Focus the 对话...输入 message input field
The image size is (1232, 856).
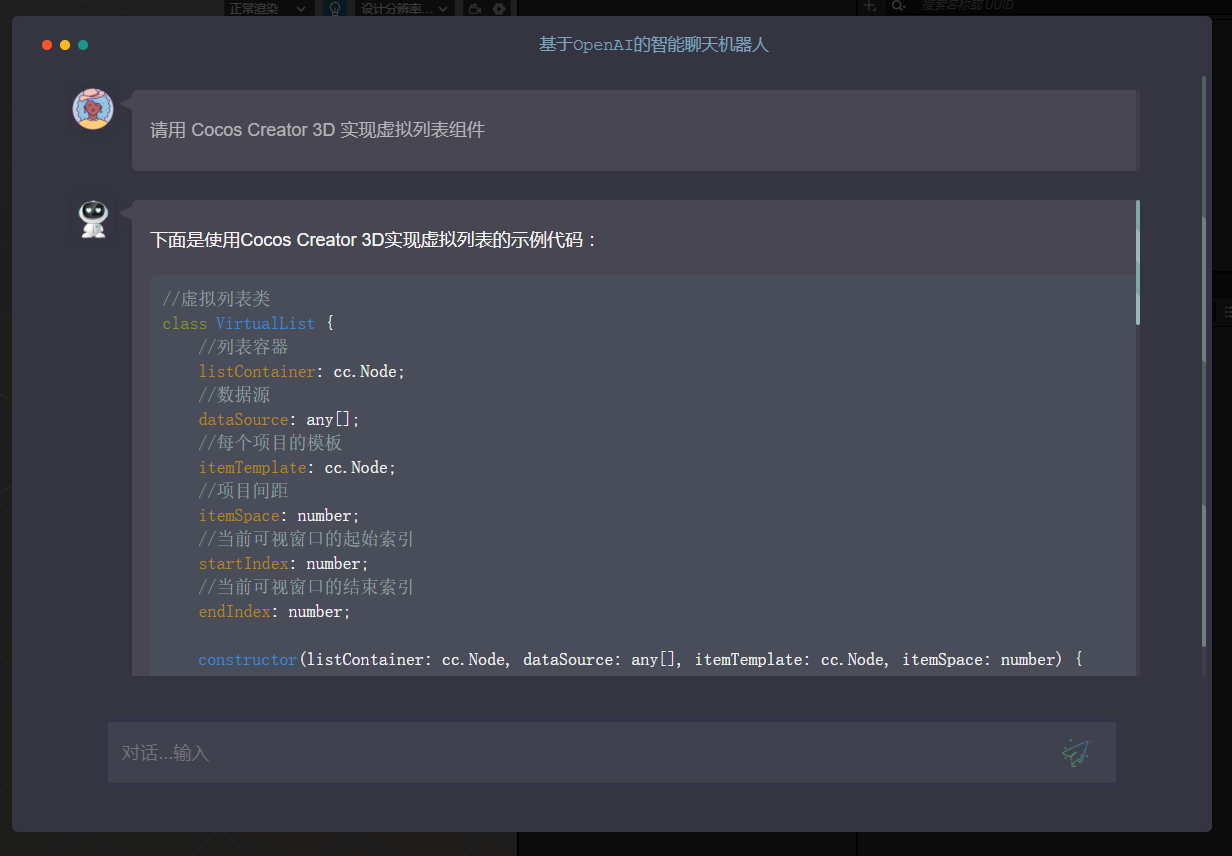pyautogui.click(x=612, y=753)
